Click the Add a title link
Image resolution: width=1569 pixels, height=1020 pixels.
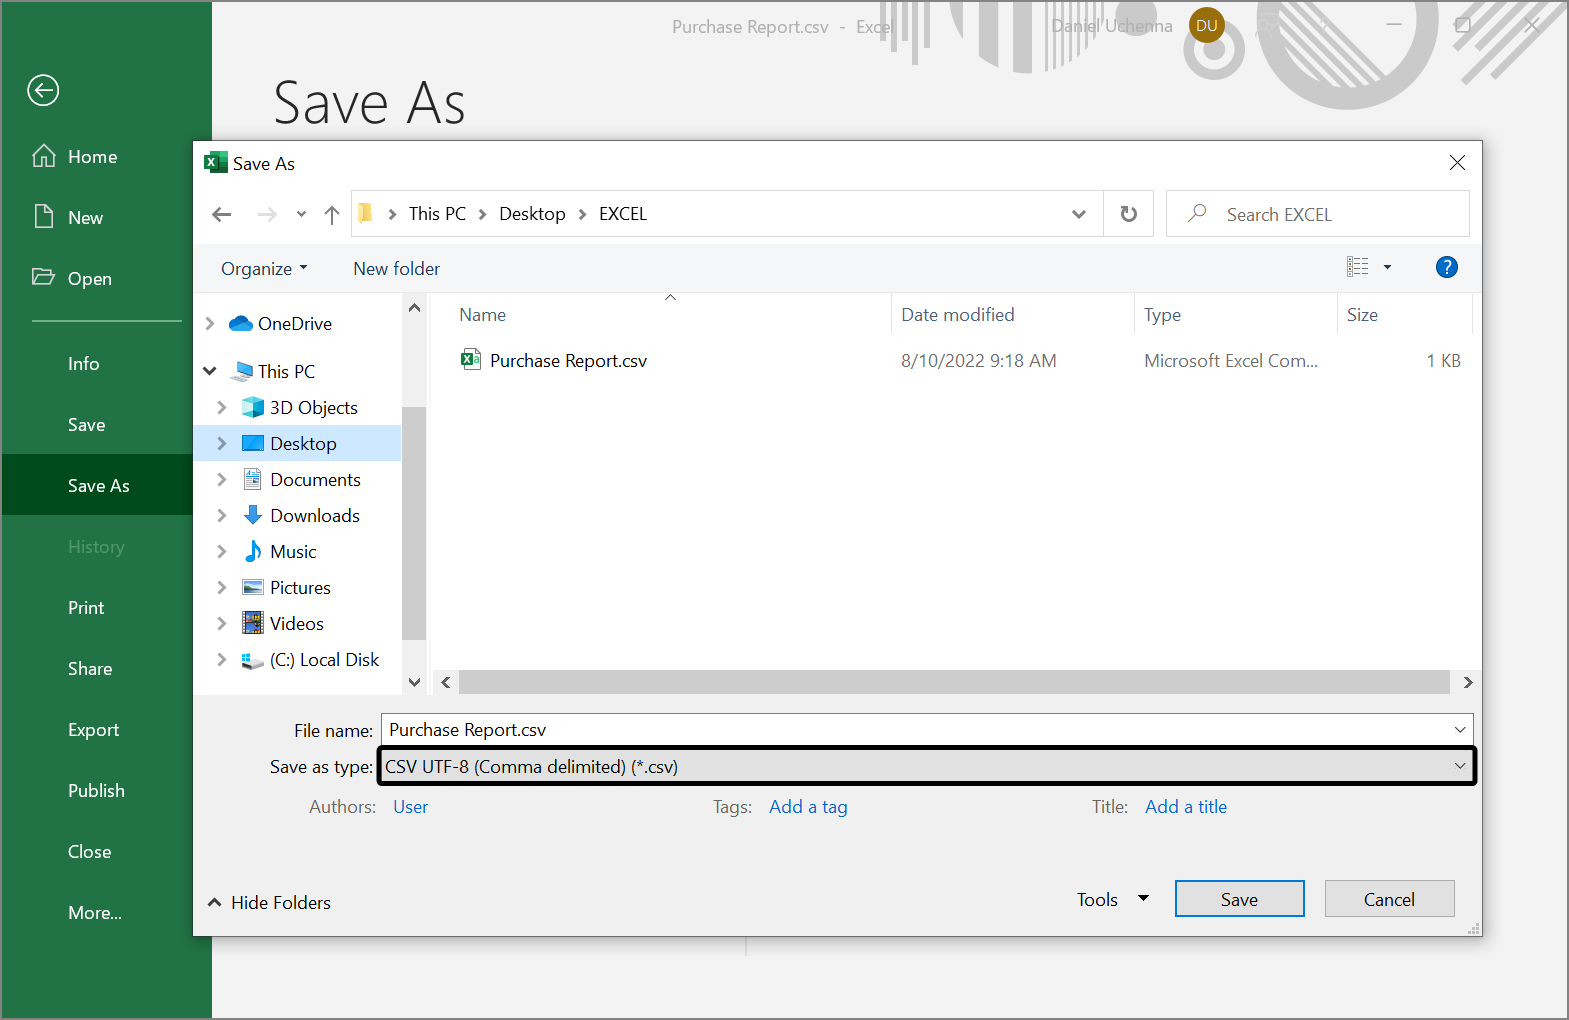(1186, 807)
